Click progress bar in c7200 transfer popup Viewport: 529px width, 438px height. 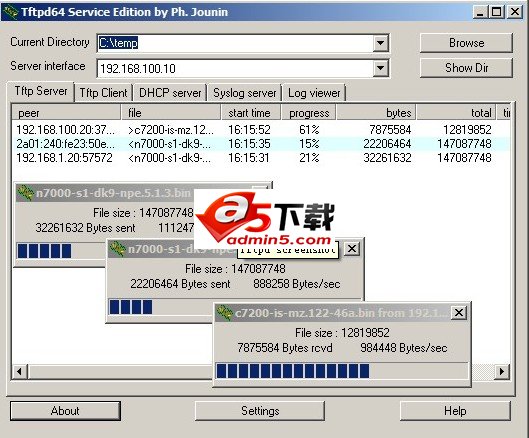point(342,371)
